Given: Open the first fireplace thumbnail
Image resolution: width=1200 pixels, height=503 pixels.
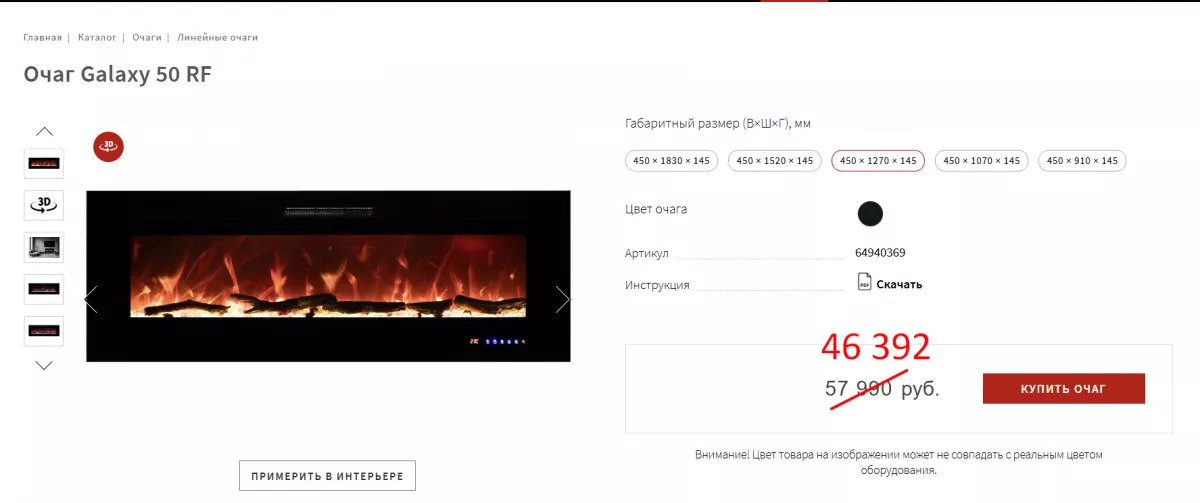Looking at the screenshot, I should [43, 163].
